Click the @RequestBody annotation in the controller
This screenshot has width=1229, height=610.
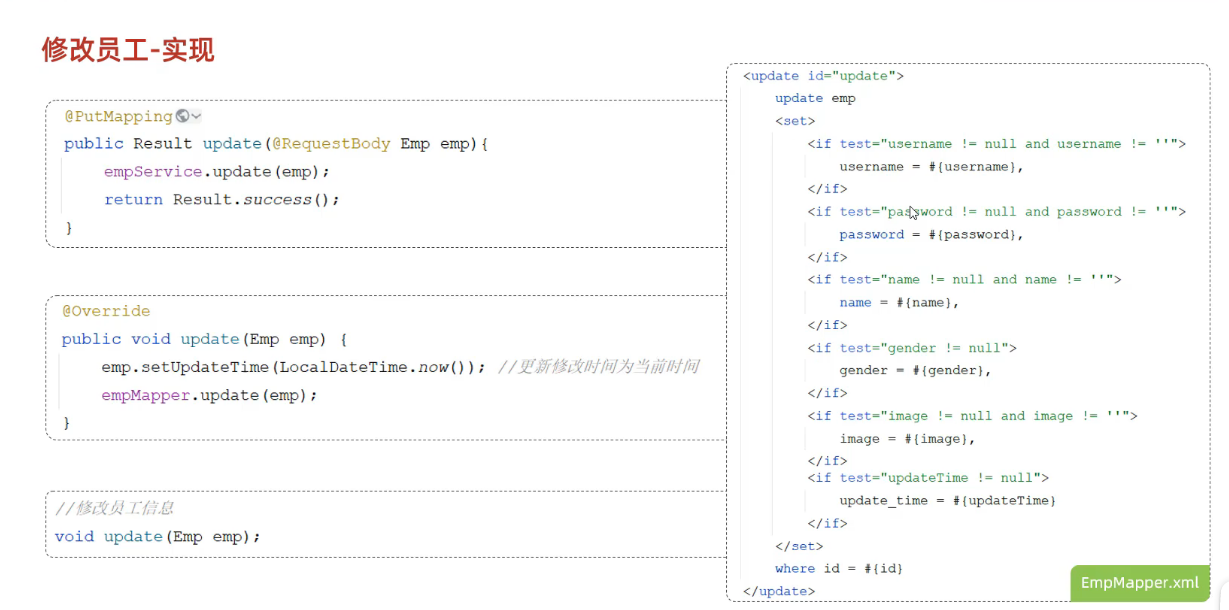tap(331, 144)
